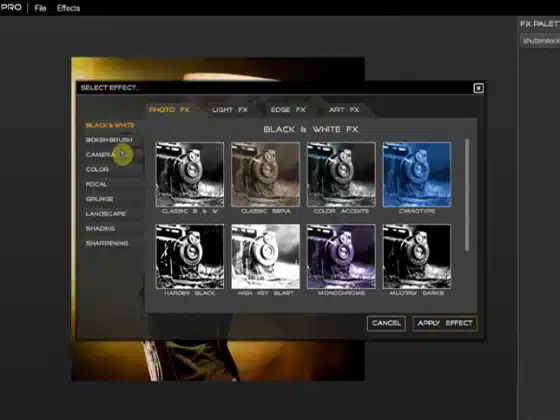Choose the Multiply Darks effect thumbnail
This screenshot has height=420, width=560.
click(417, 256)
